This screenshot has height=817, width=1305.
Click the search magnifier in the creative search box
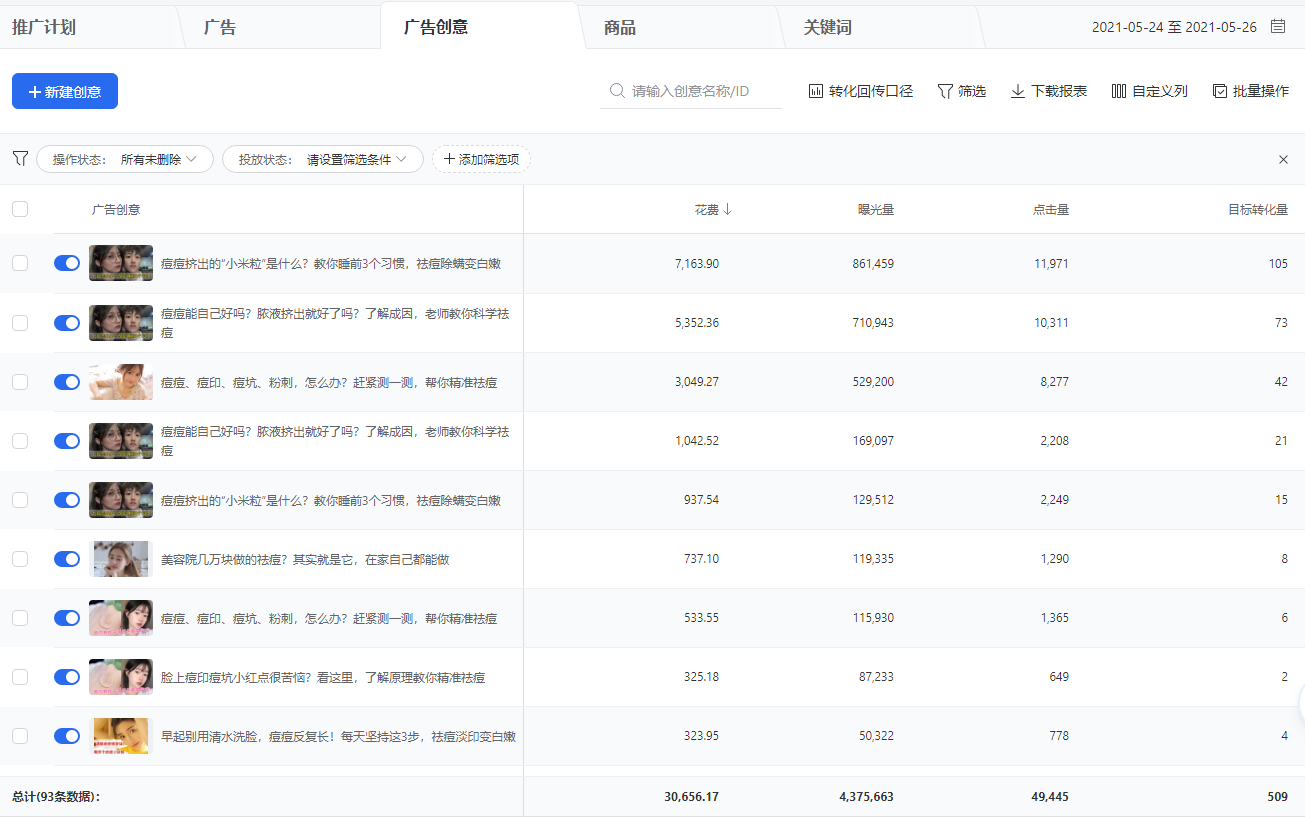click(615, 90)
